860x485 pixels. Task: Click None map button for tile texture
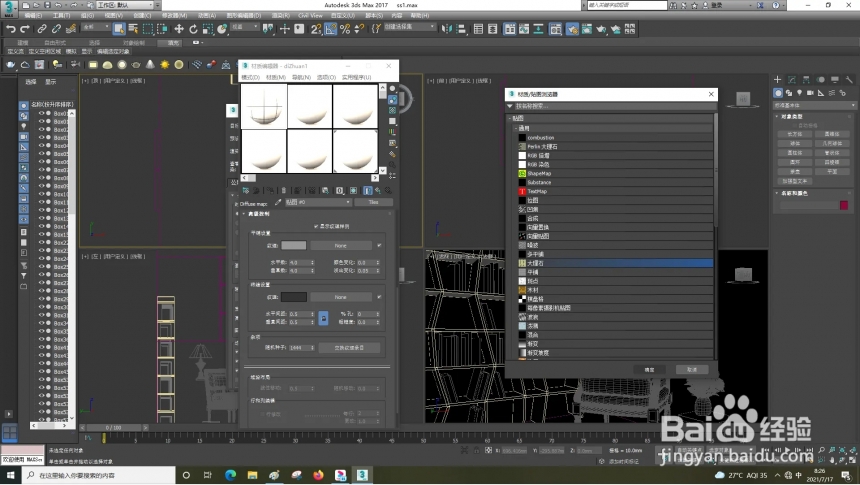point(341,246)
